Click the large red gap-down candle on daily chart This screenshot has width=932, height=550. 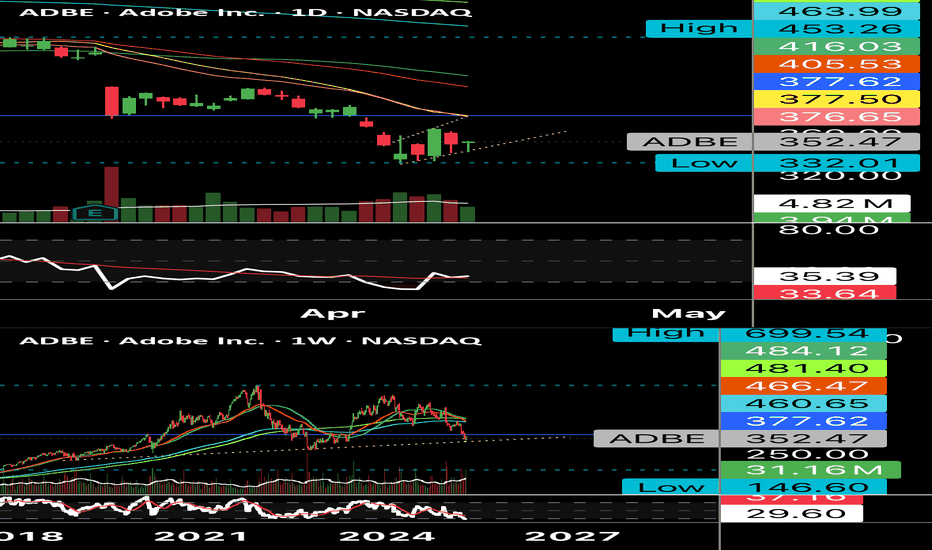point(112,102)
